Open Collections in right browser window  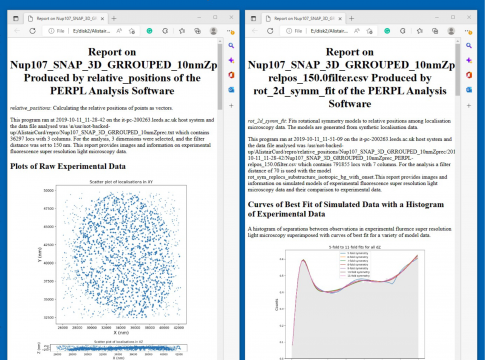(435, 31)
